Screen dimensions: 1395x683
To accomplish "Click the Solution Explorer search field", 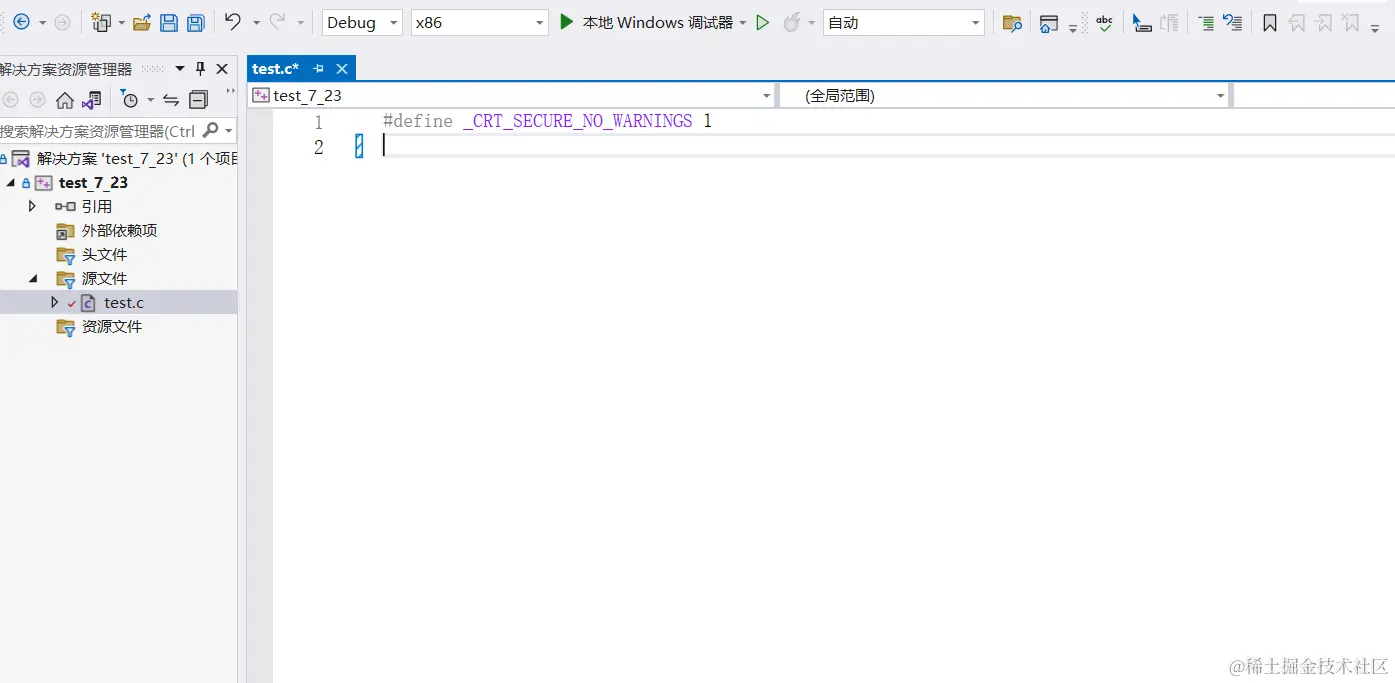I will [98, 131].
